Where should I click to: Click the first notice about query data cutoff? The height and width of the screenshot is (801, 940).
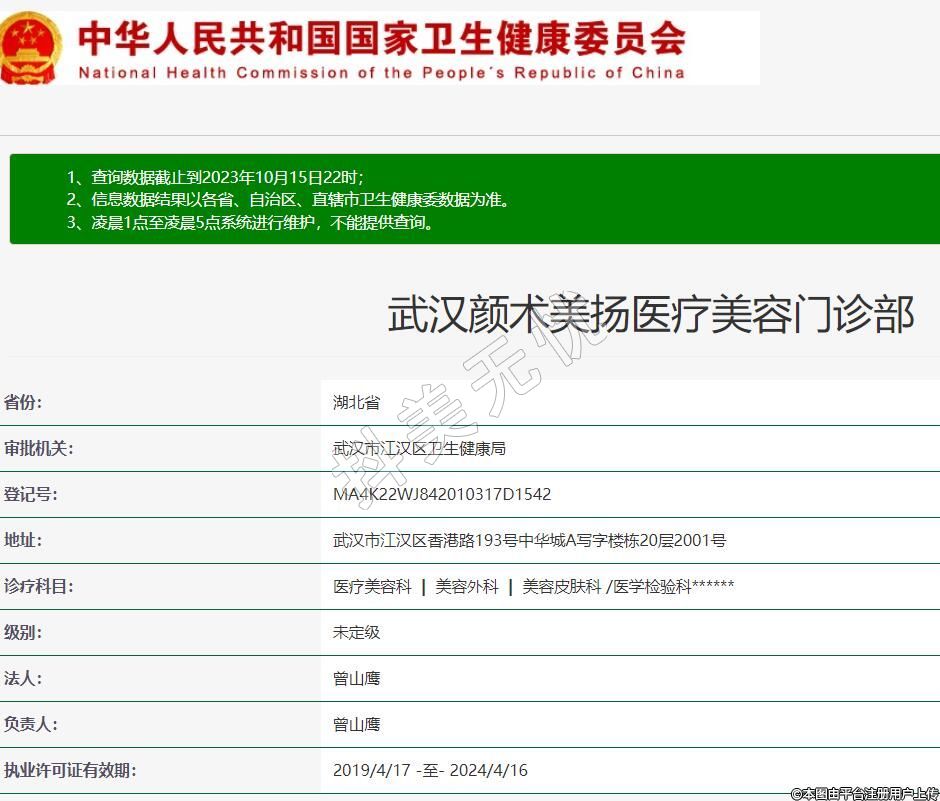click(215, 177)
